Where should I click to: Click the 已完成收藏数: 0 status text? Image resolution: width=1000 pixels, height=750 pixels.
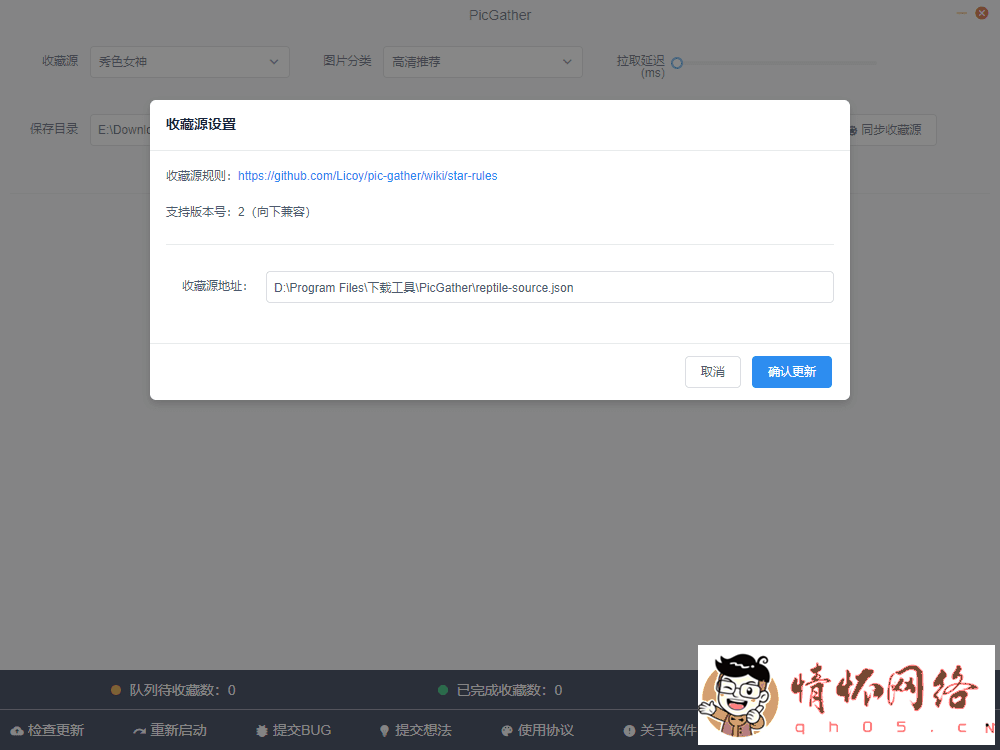pos(510,690)
